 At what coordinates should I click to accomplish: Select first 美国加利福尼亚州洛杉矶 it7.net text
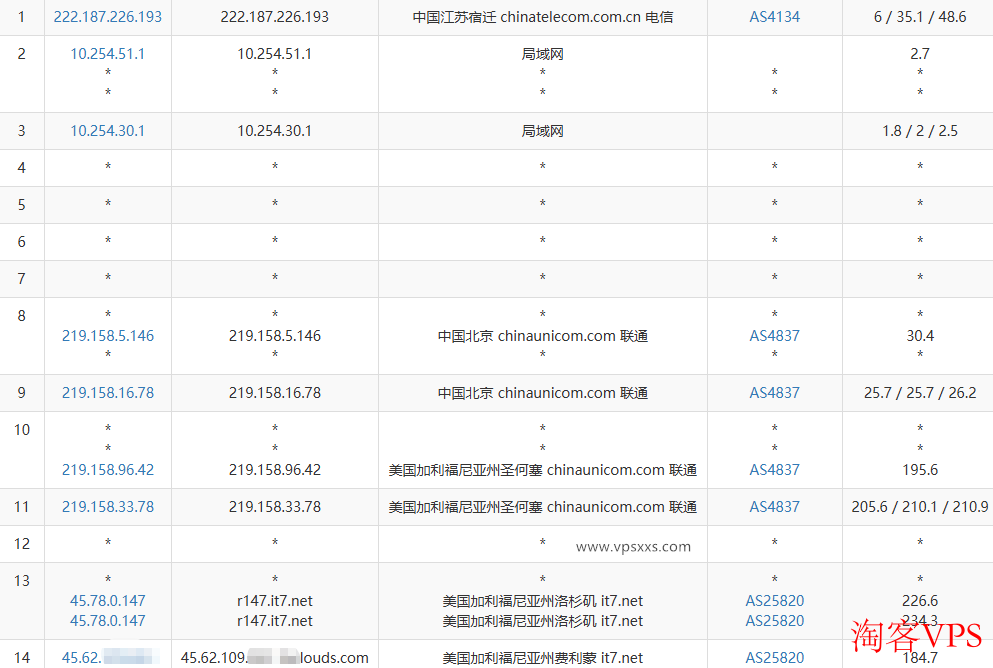tap(543, 601)
